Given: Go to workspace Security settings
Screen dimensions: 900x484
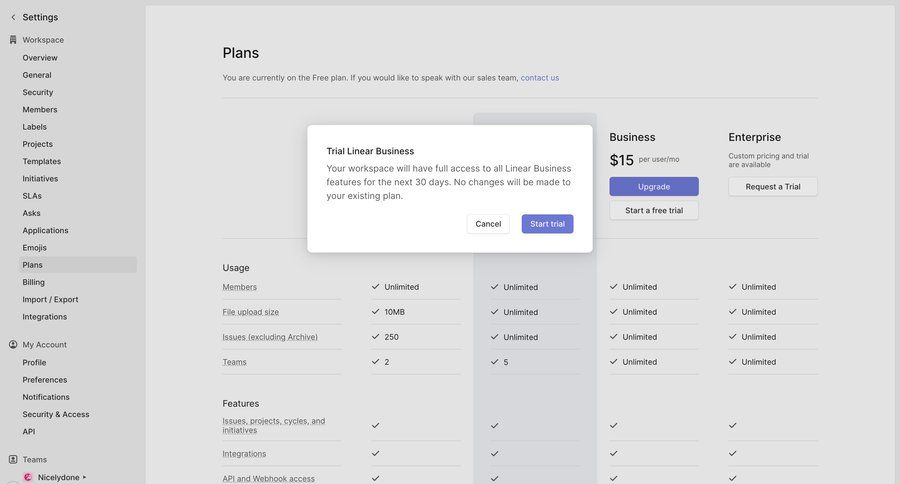Looking at the screenshot, I should (x=38, y=92).
